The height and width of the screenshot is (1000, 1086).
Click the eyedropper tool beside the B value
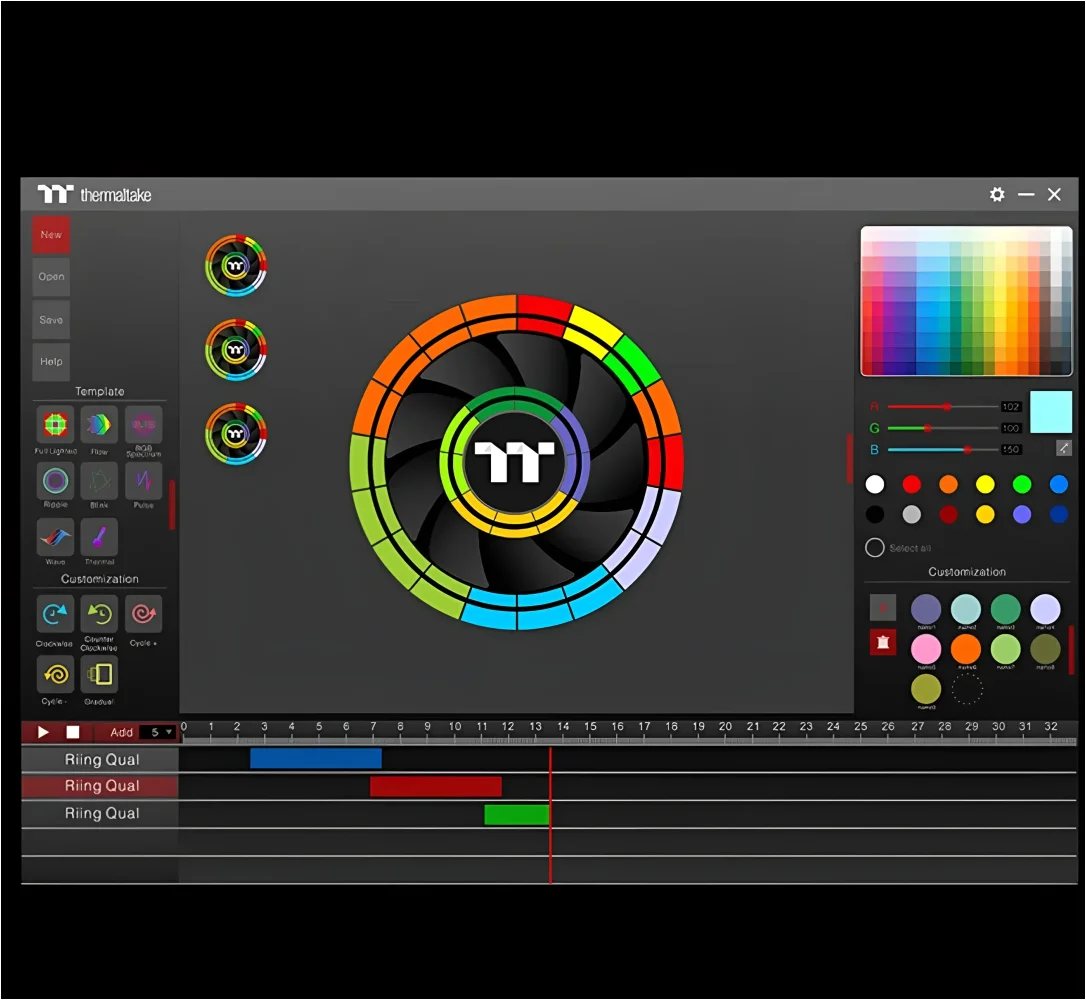[x=1064, y=448]
